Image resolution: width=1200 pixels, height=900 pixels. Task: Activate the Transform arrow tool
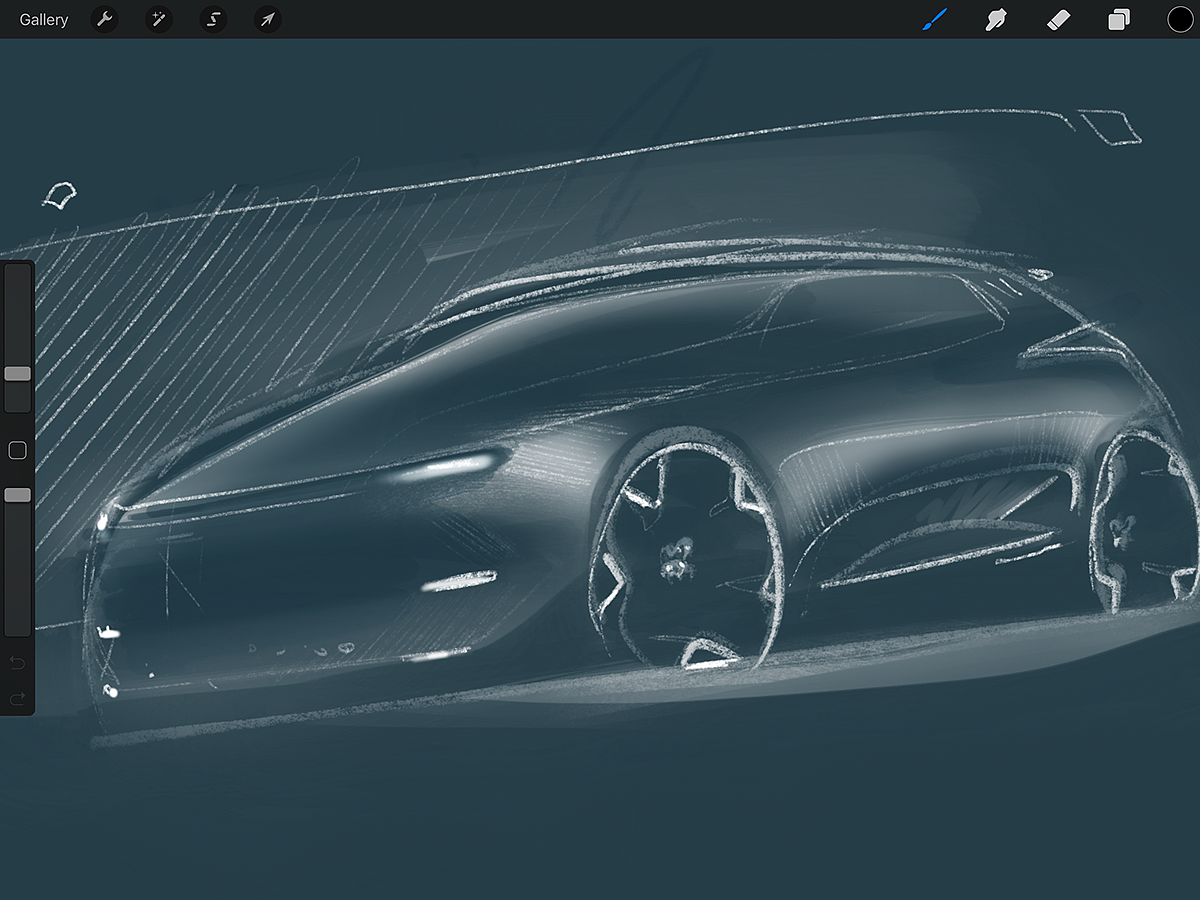(x=267, y=20)
